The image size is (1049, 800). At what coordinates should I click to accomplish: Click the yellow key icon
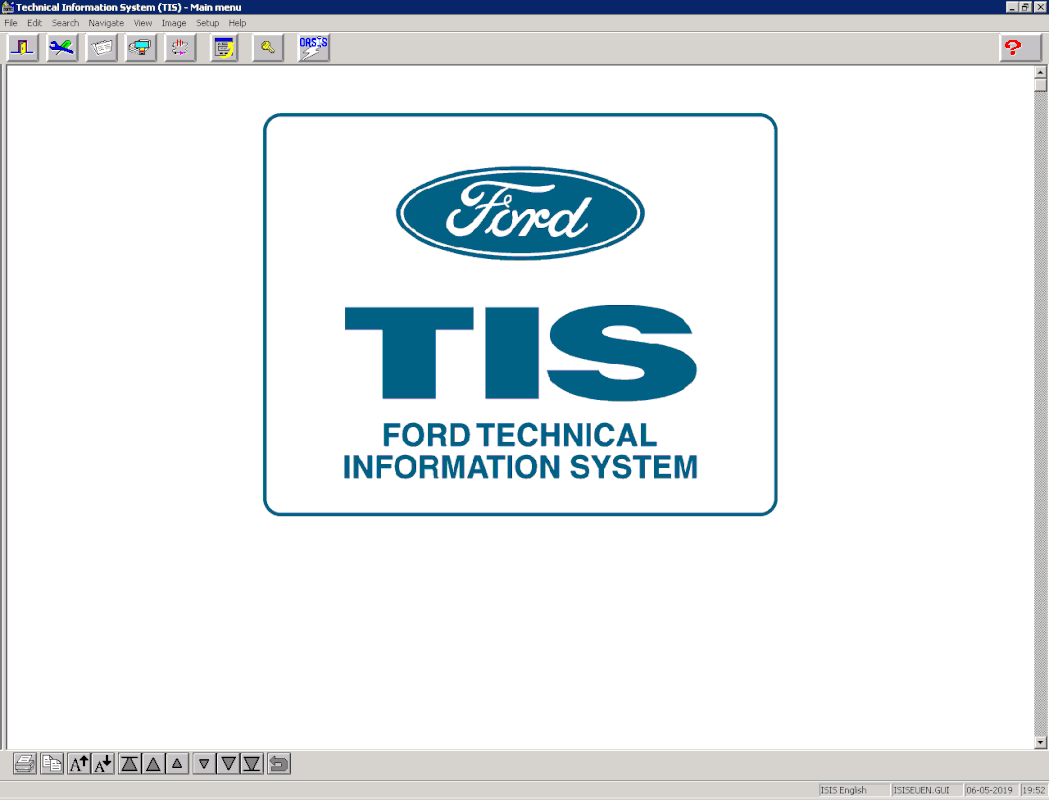click(x=268, y=48)
